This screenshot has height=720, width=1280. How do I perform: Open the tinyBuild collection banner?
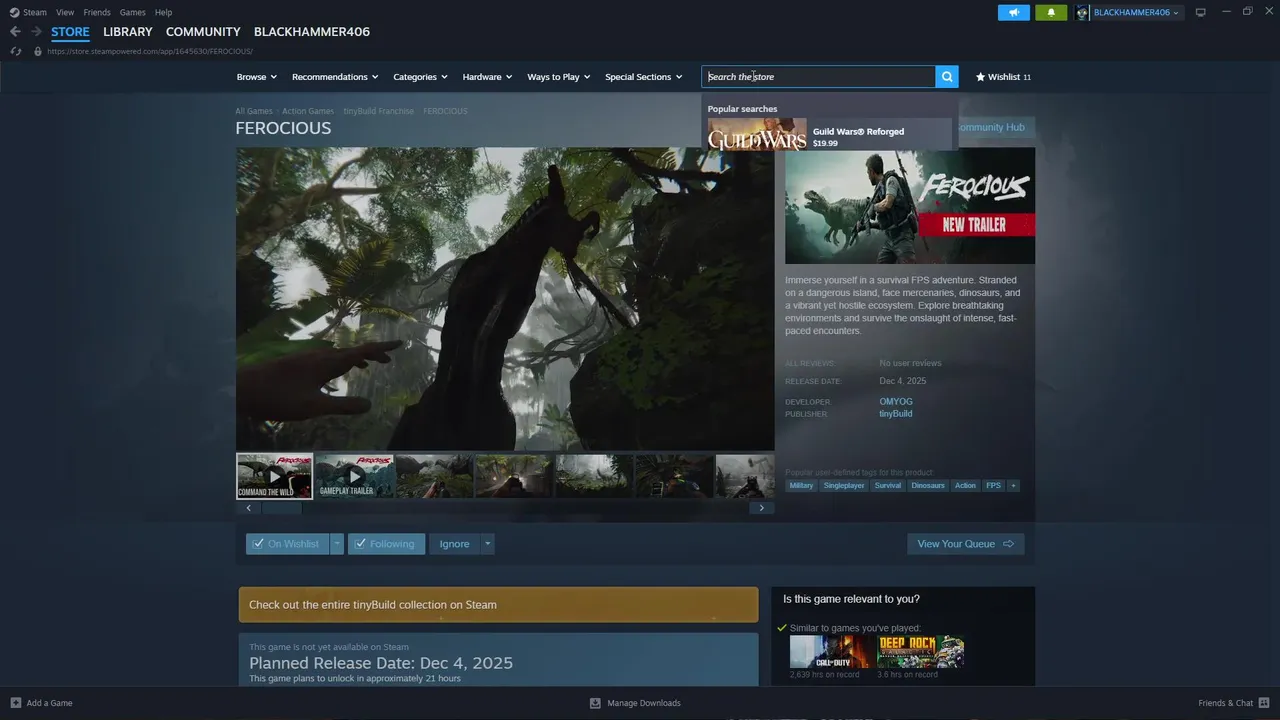498,605
